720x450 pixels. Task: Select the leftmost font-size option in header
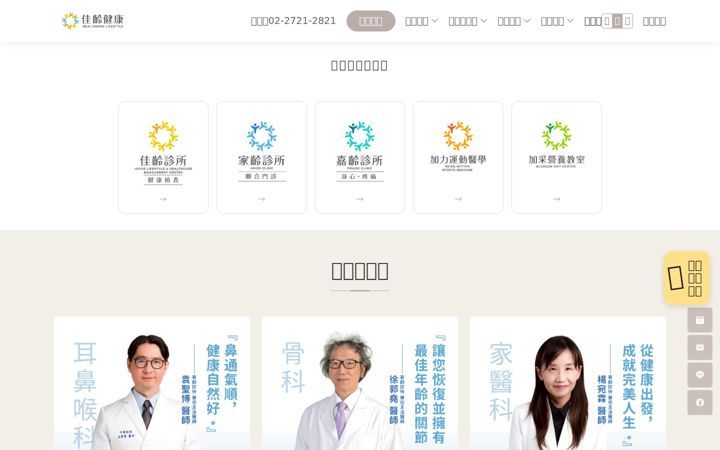(607, 21)
